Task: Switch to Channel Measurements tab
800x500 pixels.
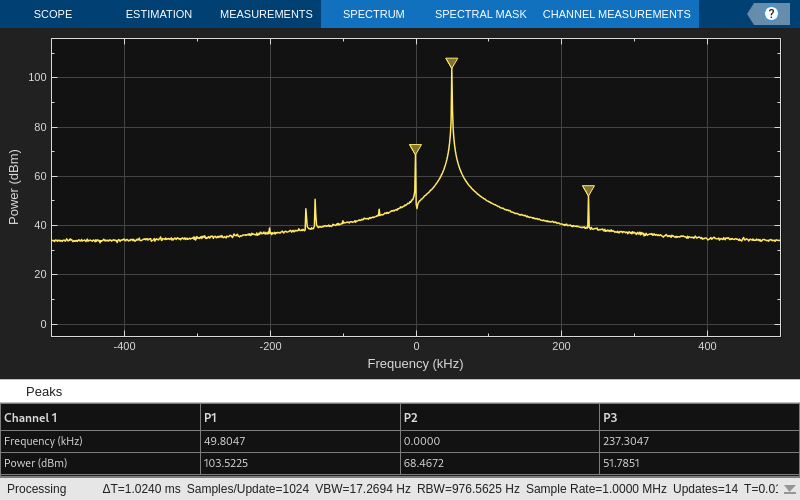Action: (616, 14)
